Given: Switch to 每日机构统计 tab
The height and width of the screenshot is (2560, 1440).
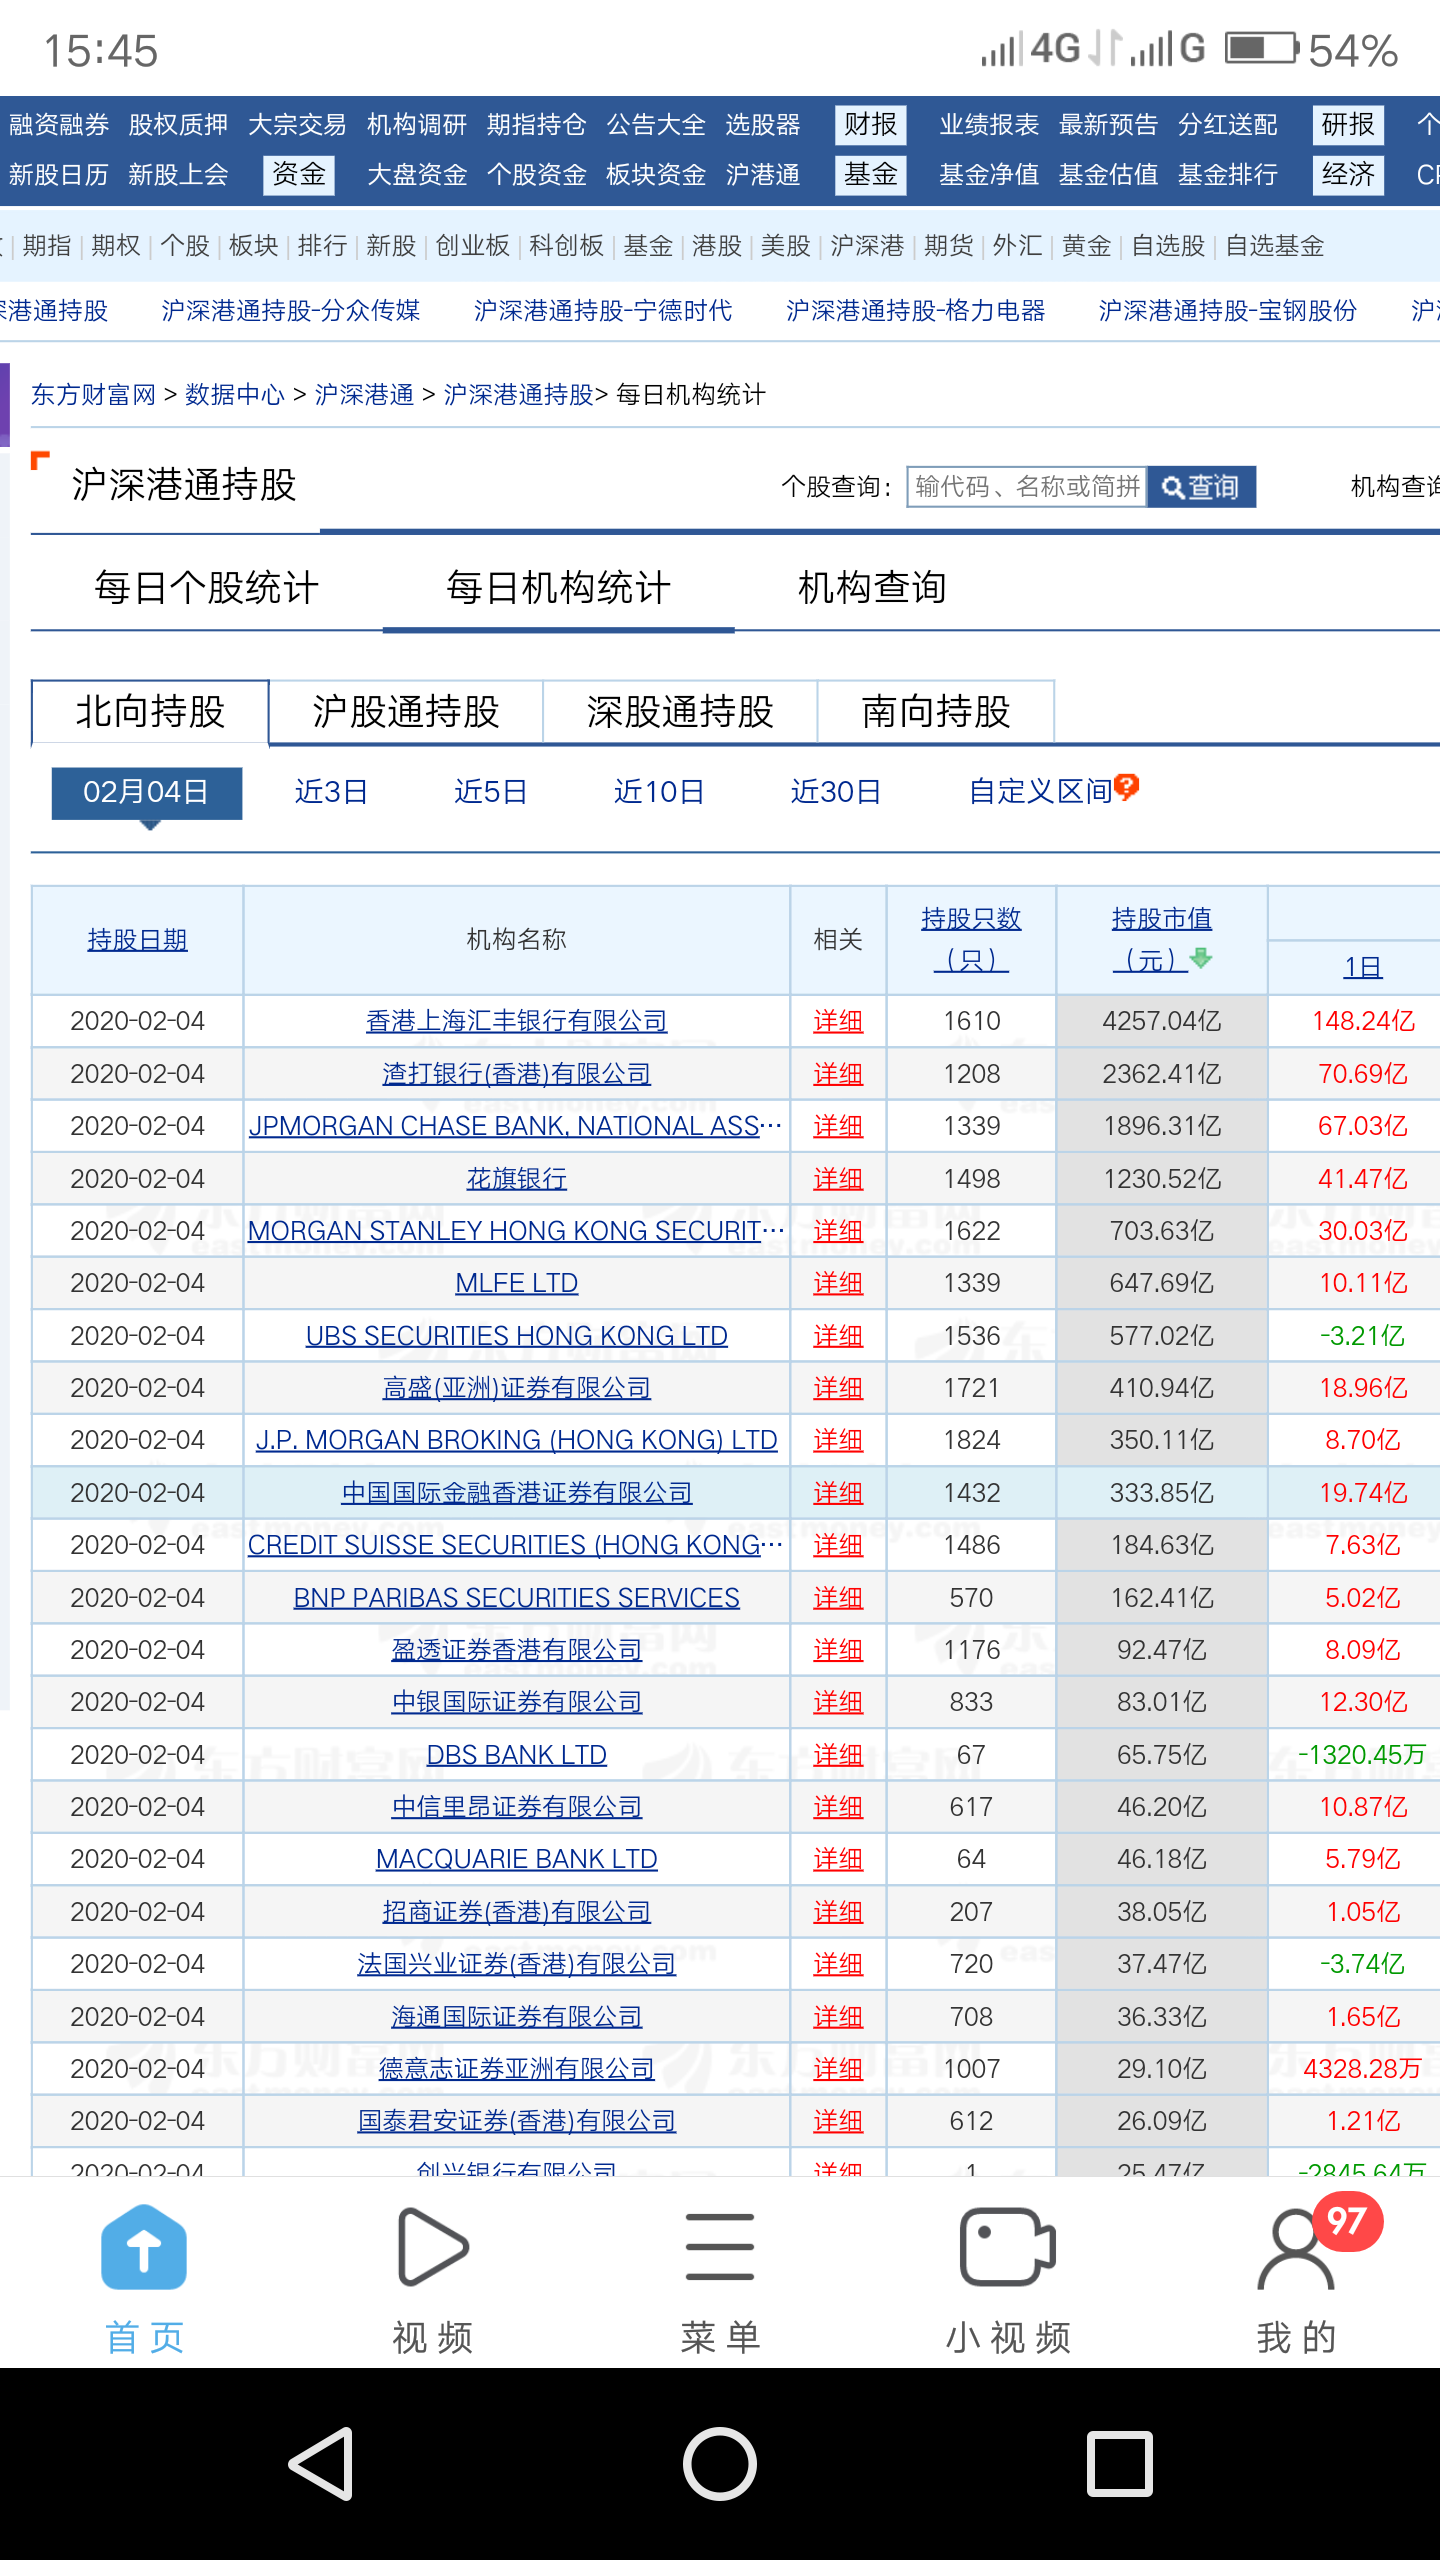Looking at the screenshot, I should pos(558,588).
